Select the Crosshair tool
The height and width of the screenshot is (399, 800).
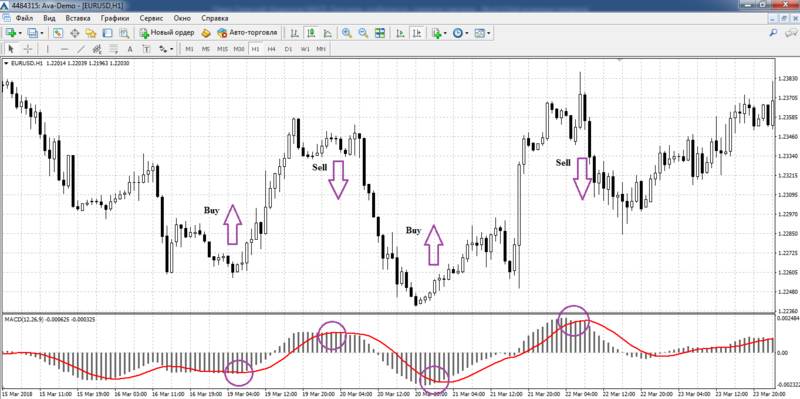coord(28,49)
